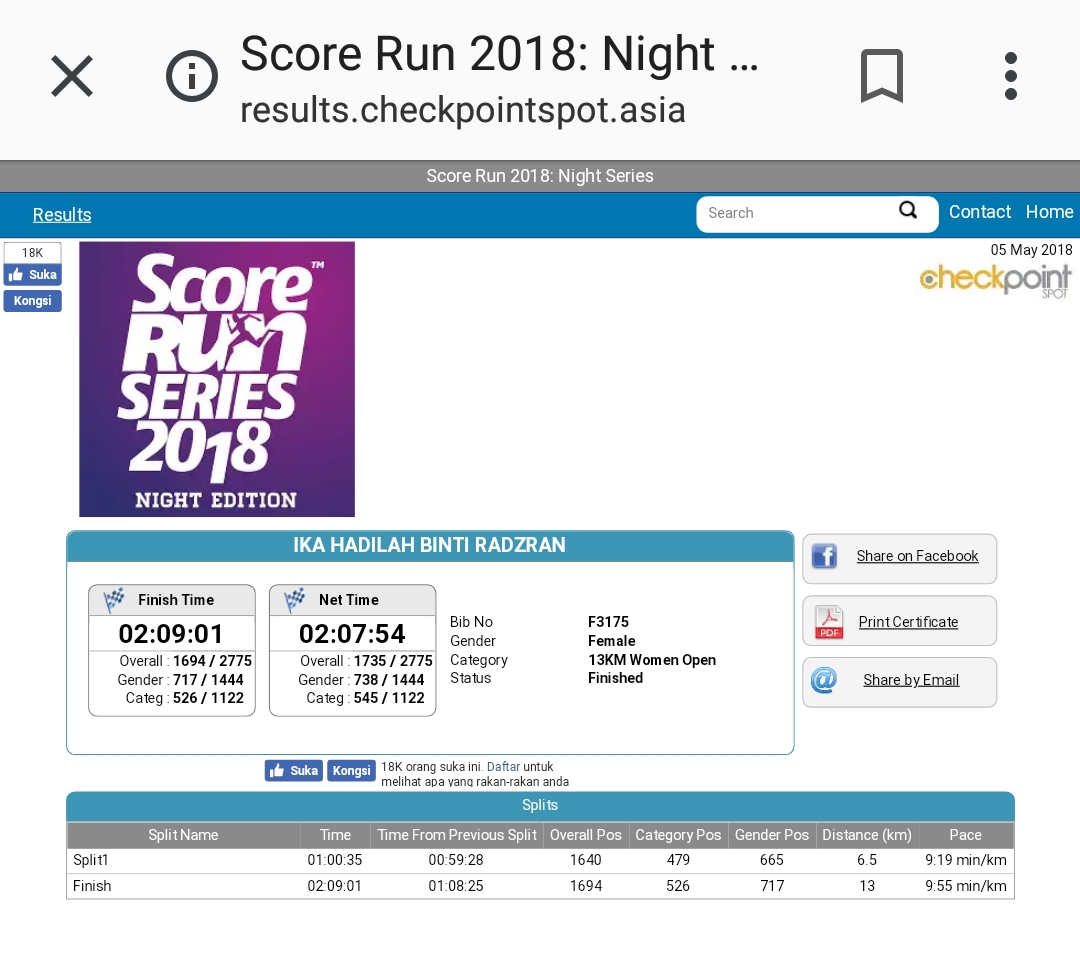Click Share by Email link

coord(911,680)
